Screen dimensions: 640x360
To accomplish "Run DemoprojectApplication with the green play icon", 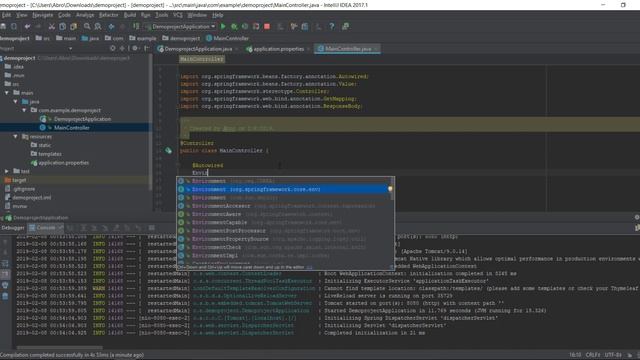I will tap(223, 27).
